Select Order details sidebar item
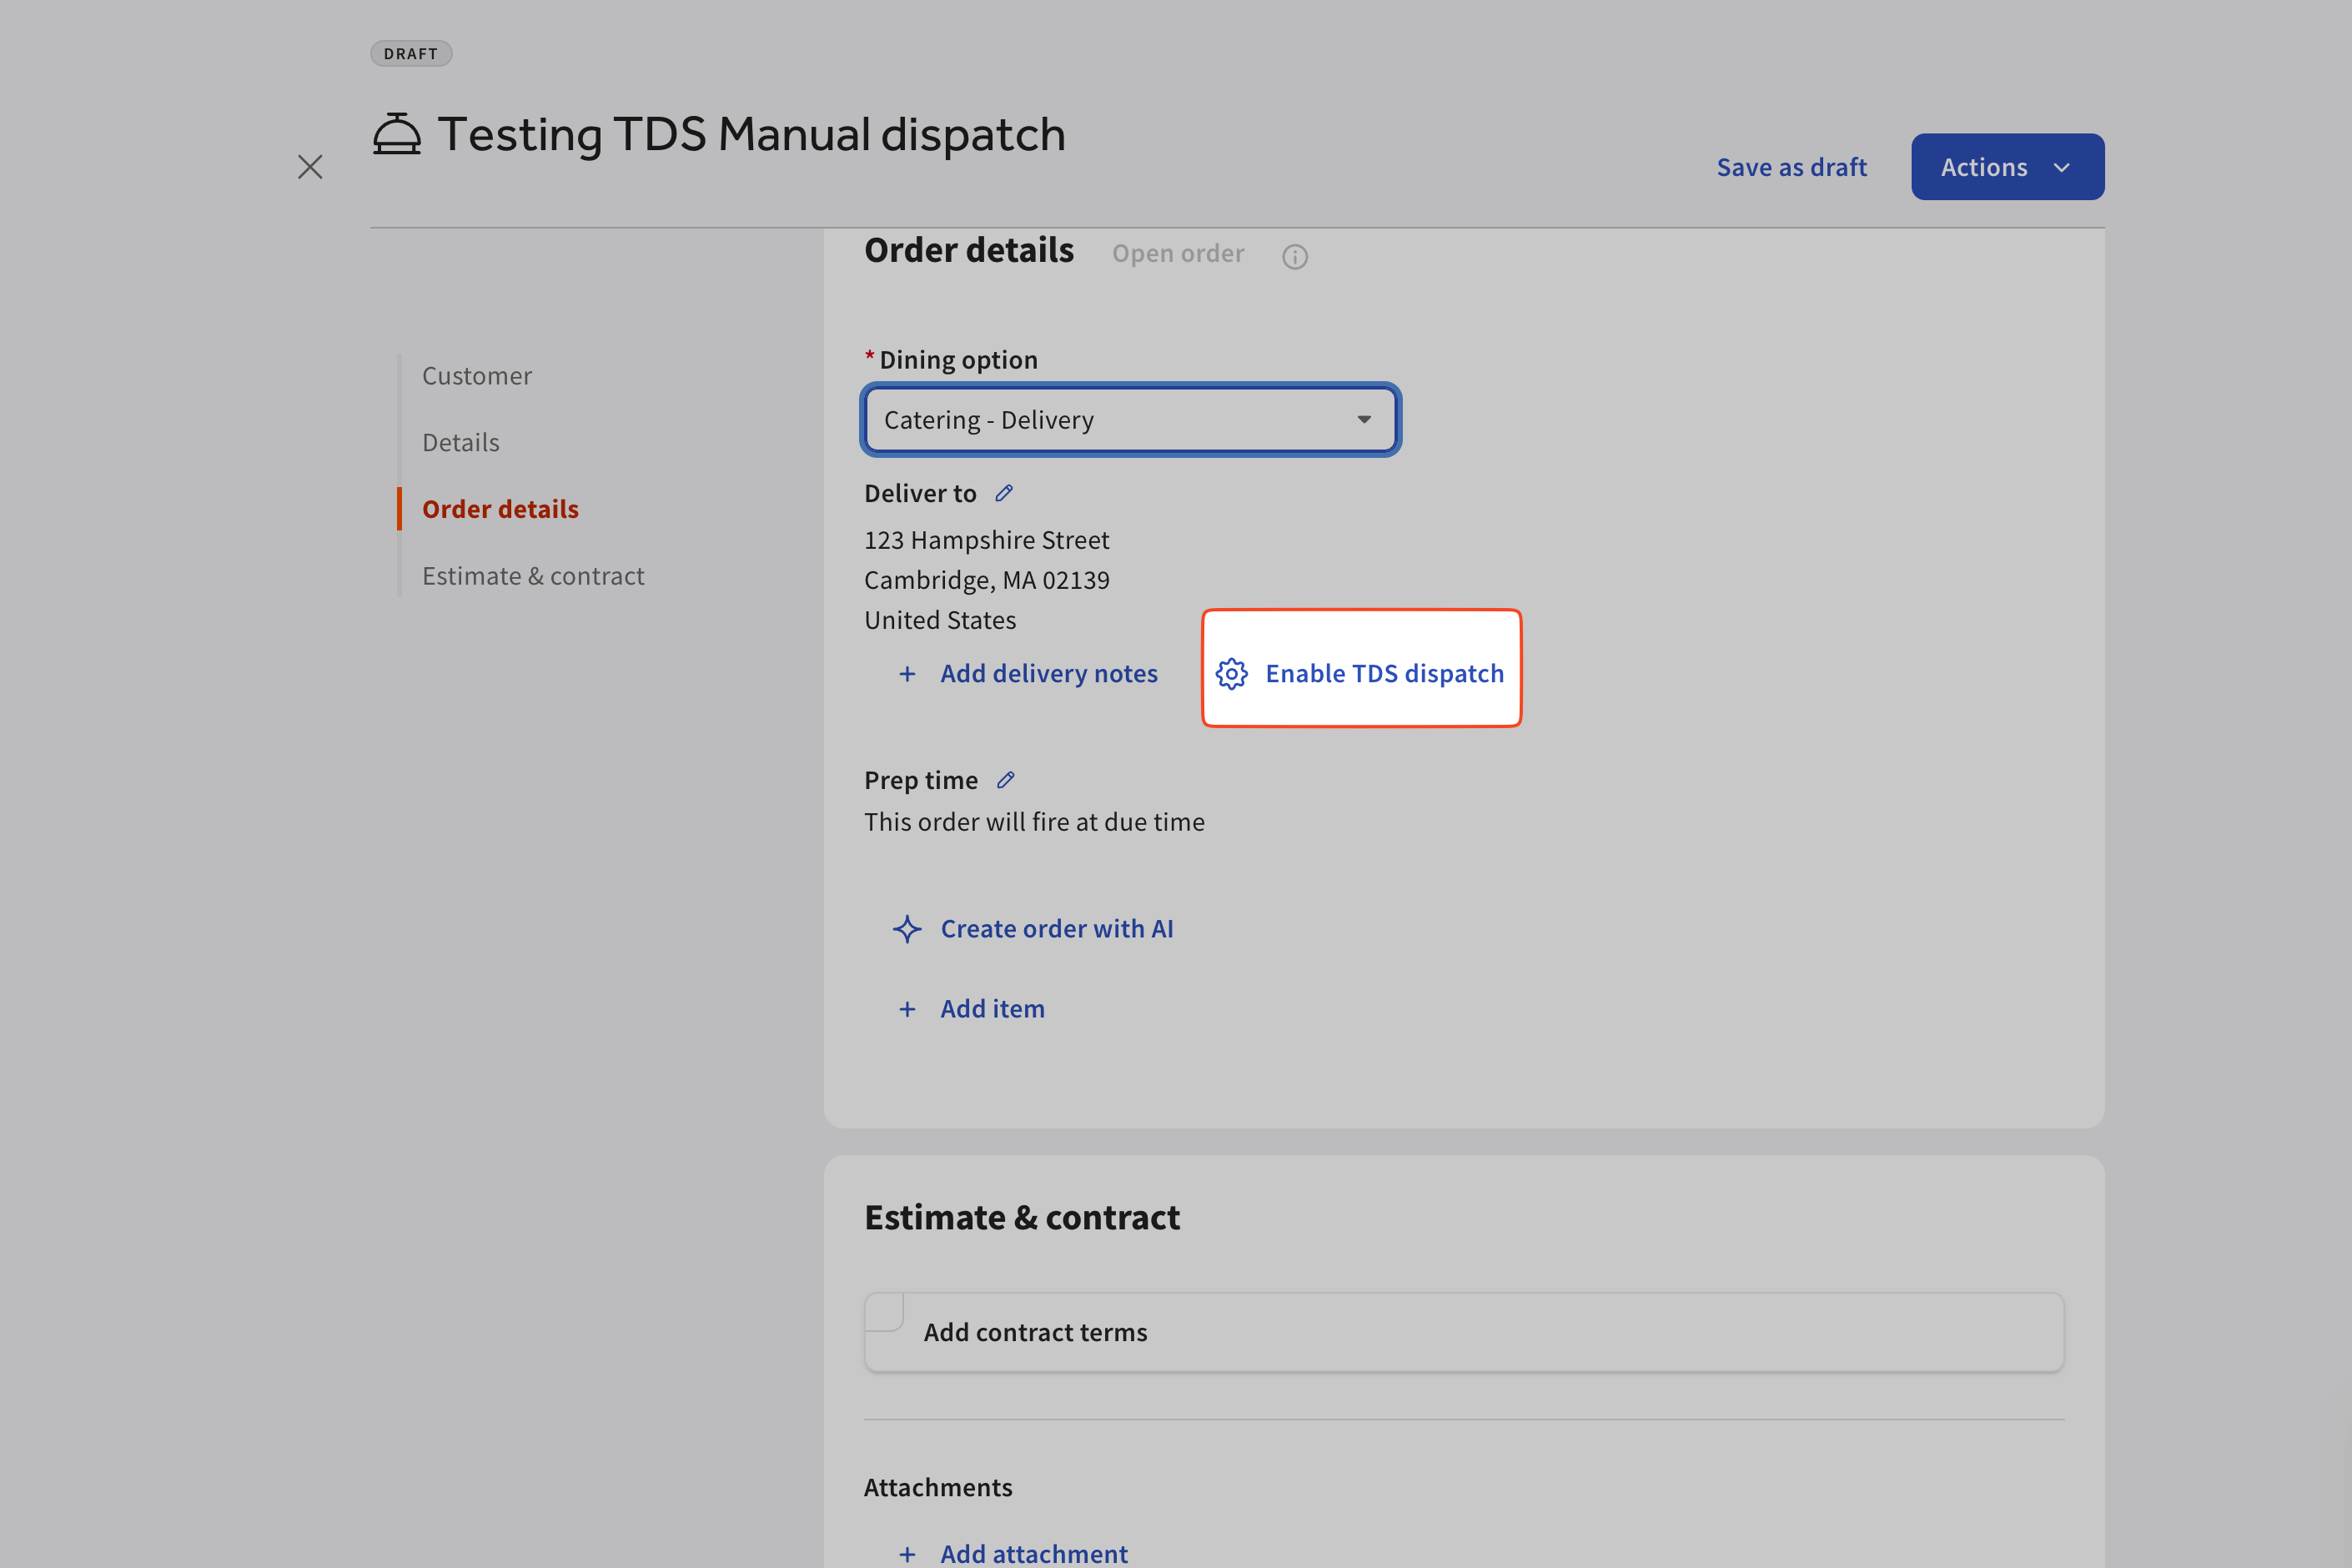2352x1568 pixels. pos(500,509)
